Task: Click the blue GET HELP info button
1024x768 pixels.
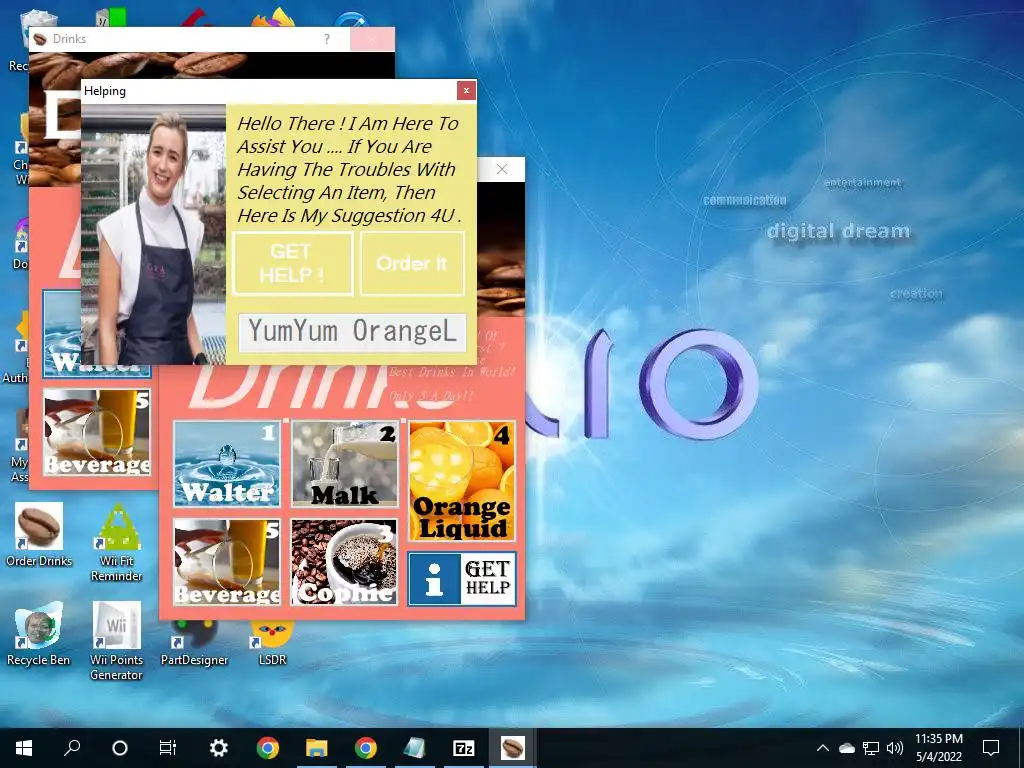Action: pos(462,579)
